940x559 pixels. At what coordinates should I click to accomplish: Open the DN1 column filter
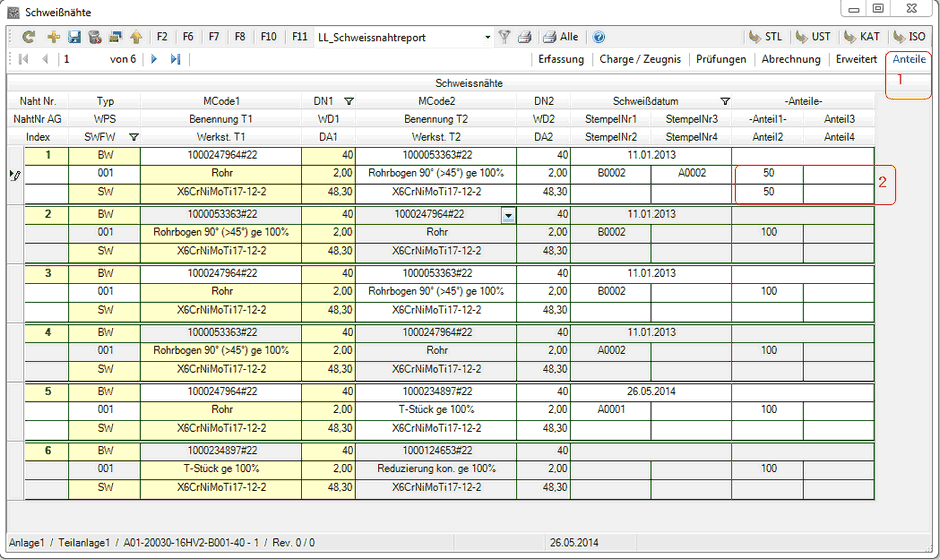tap(348, 101)
